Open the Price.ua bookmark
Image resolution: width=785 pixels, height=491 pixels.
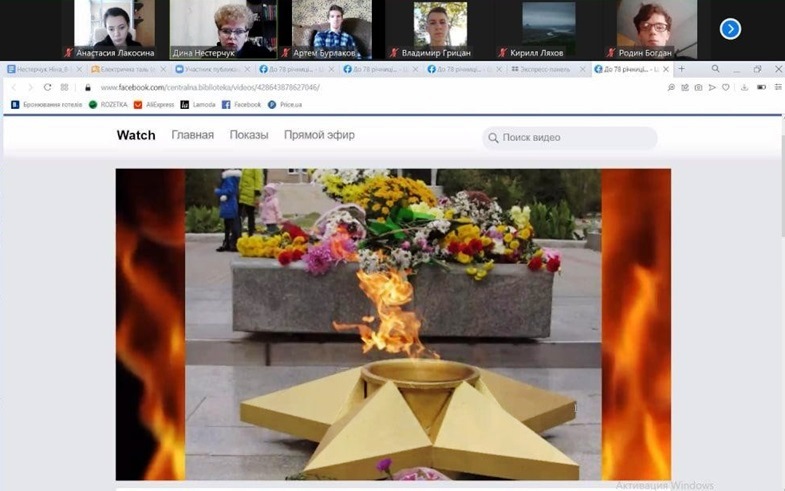(285, 105)
